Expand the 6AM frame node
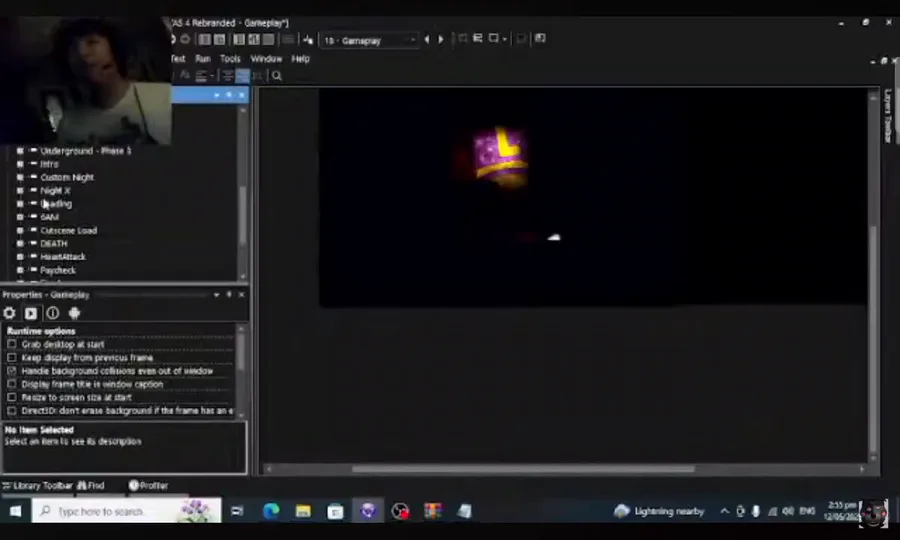The width and height of the screenshot is (900, 540). pos(20,217)
